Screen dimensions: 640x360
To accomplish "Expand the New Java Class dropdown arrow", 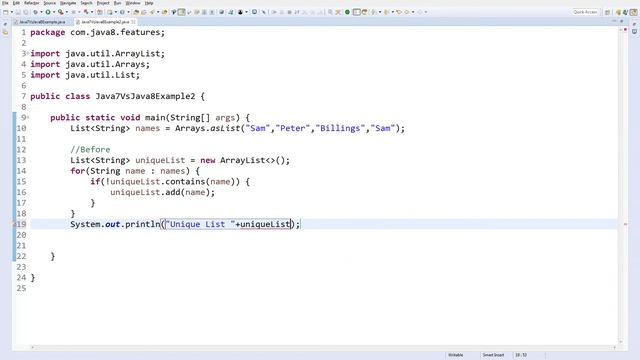I will click(128, 12).
